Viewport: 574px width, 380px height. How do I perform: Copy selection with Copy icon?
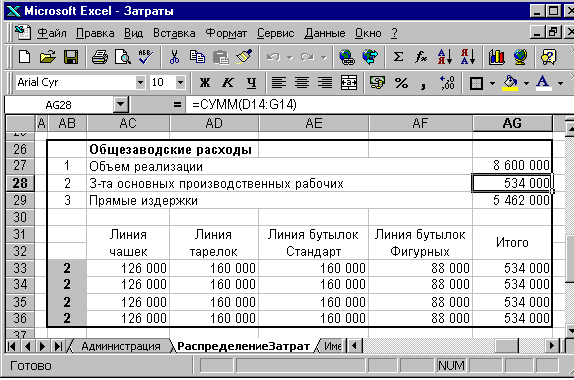[197, 57]
